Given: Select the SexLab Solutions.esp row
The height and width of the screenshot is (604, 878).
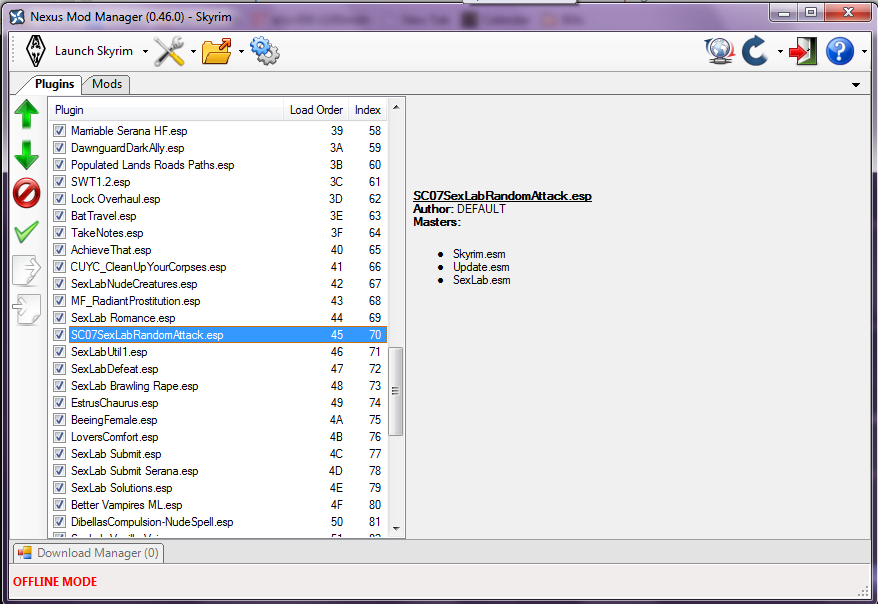Looking at the screenshot, I should (218, 488).
